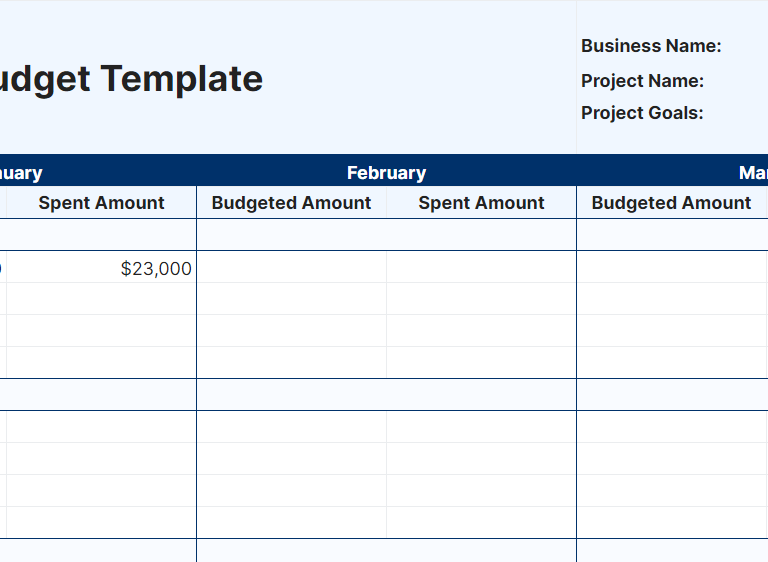
Task: Select February Spent Amount cell in $23,000 row
Action: point(481,268)
